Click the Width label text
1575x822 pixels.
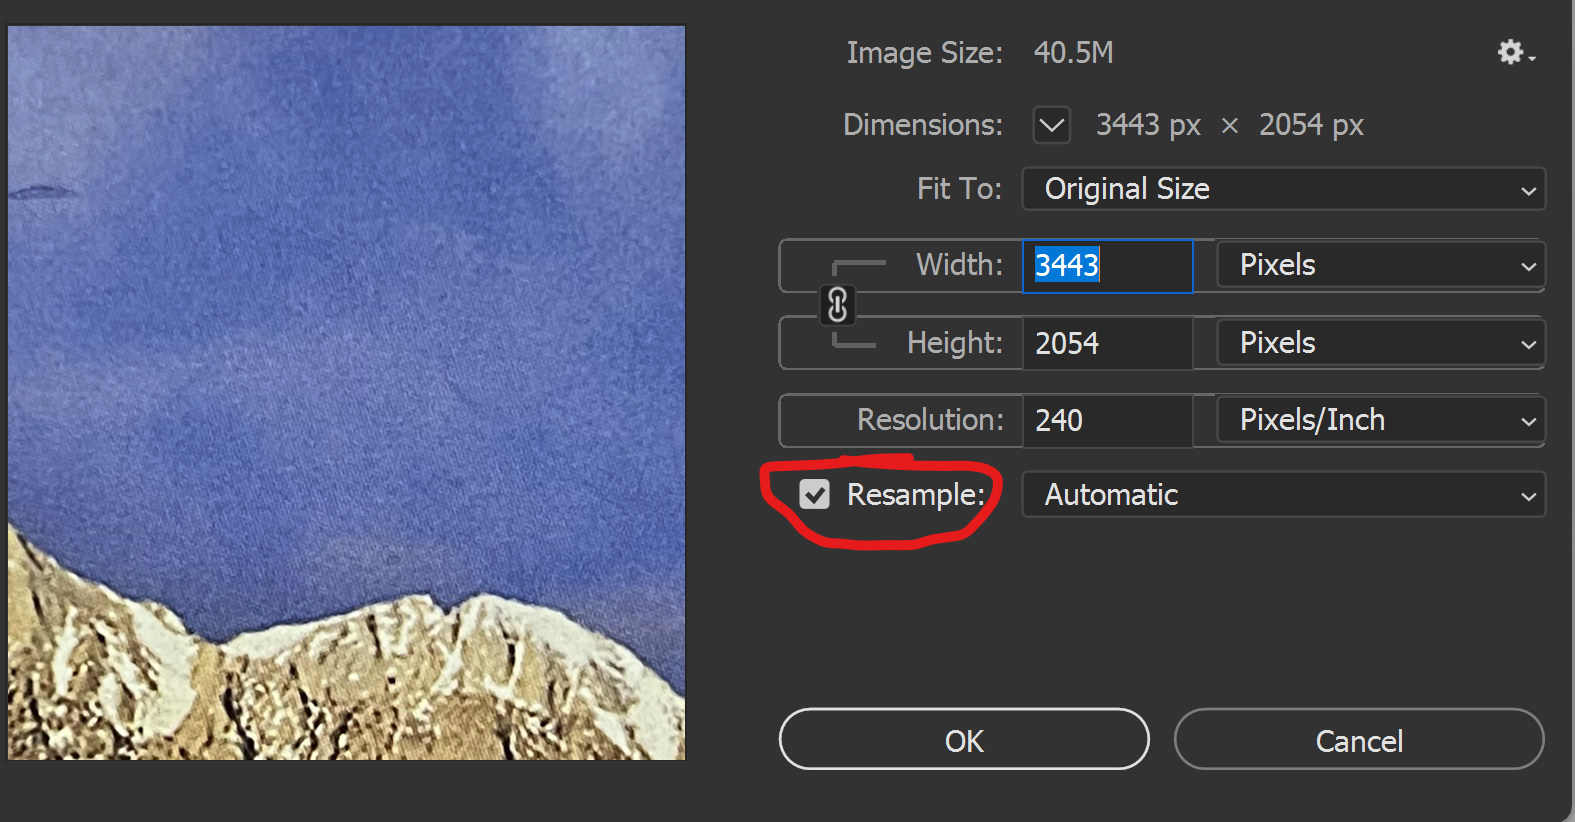(958, 265)
